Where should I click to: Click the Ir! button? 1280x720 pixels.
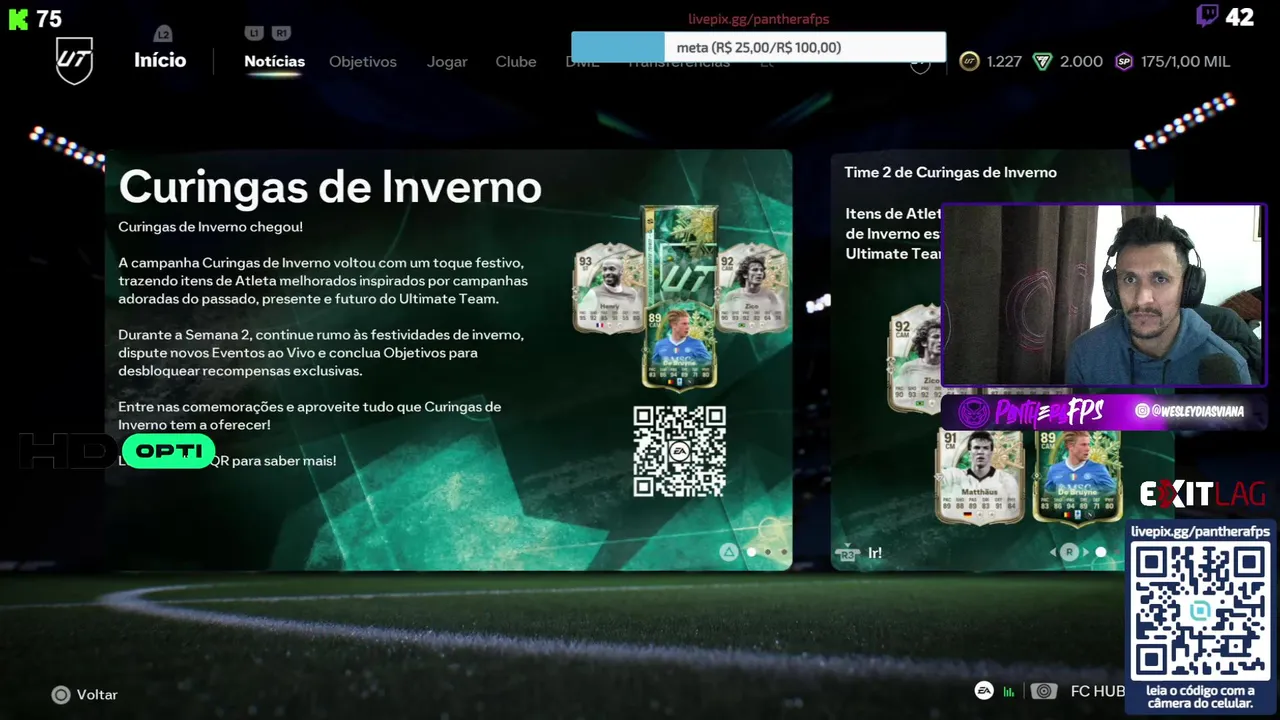point(875,552)
